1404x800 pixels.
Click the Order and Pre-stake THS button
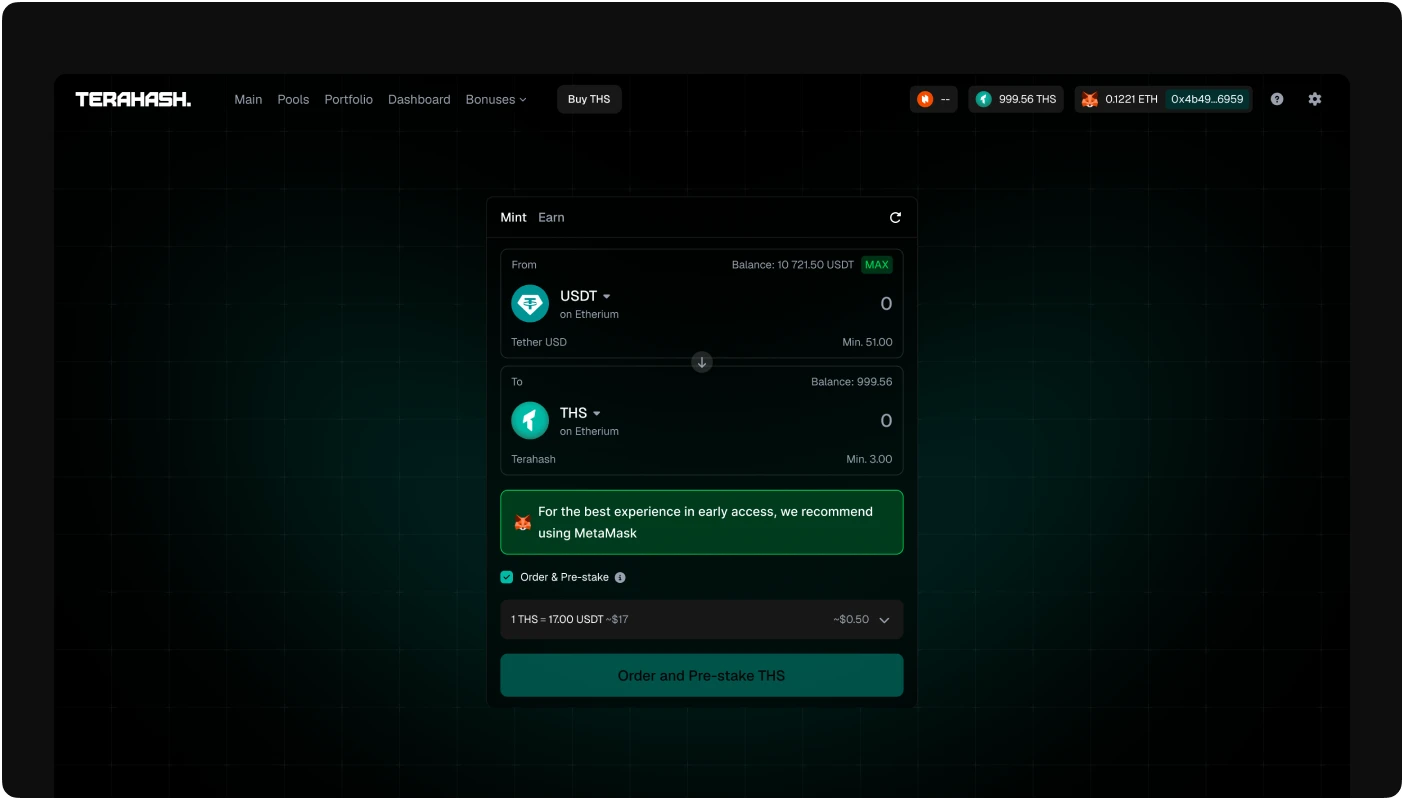(x=702, y=676)
